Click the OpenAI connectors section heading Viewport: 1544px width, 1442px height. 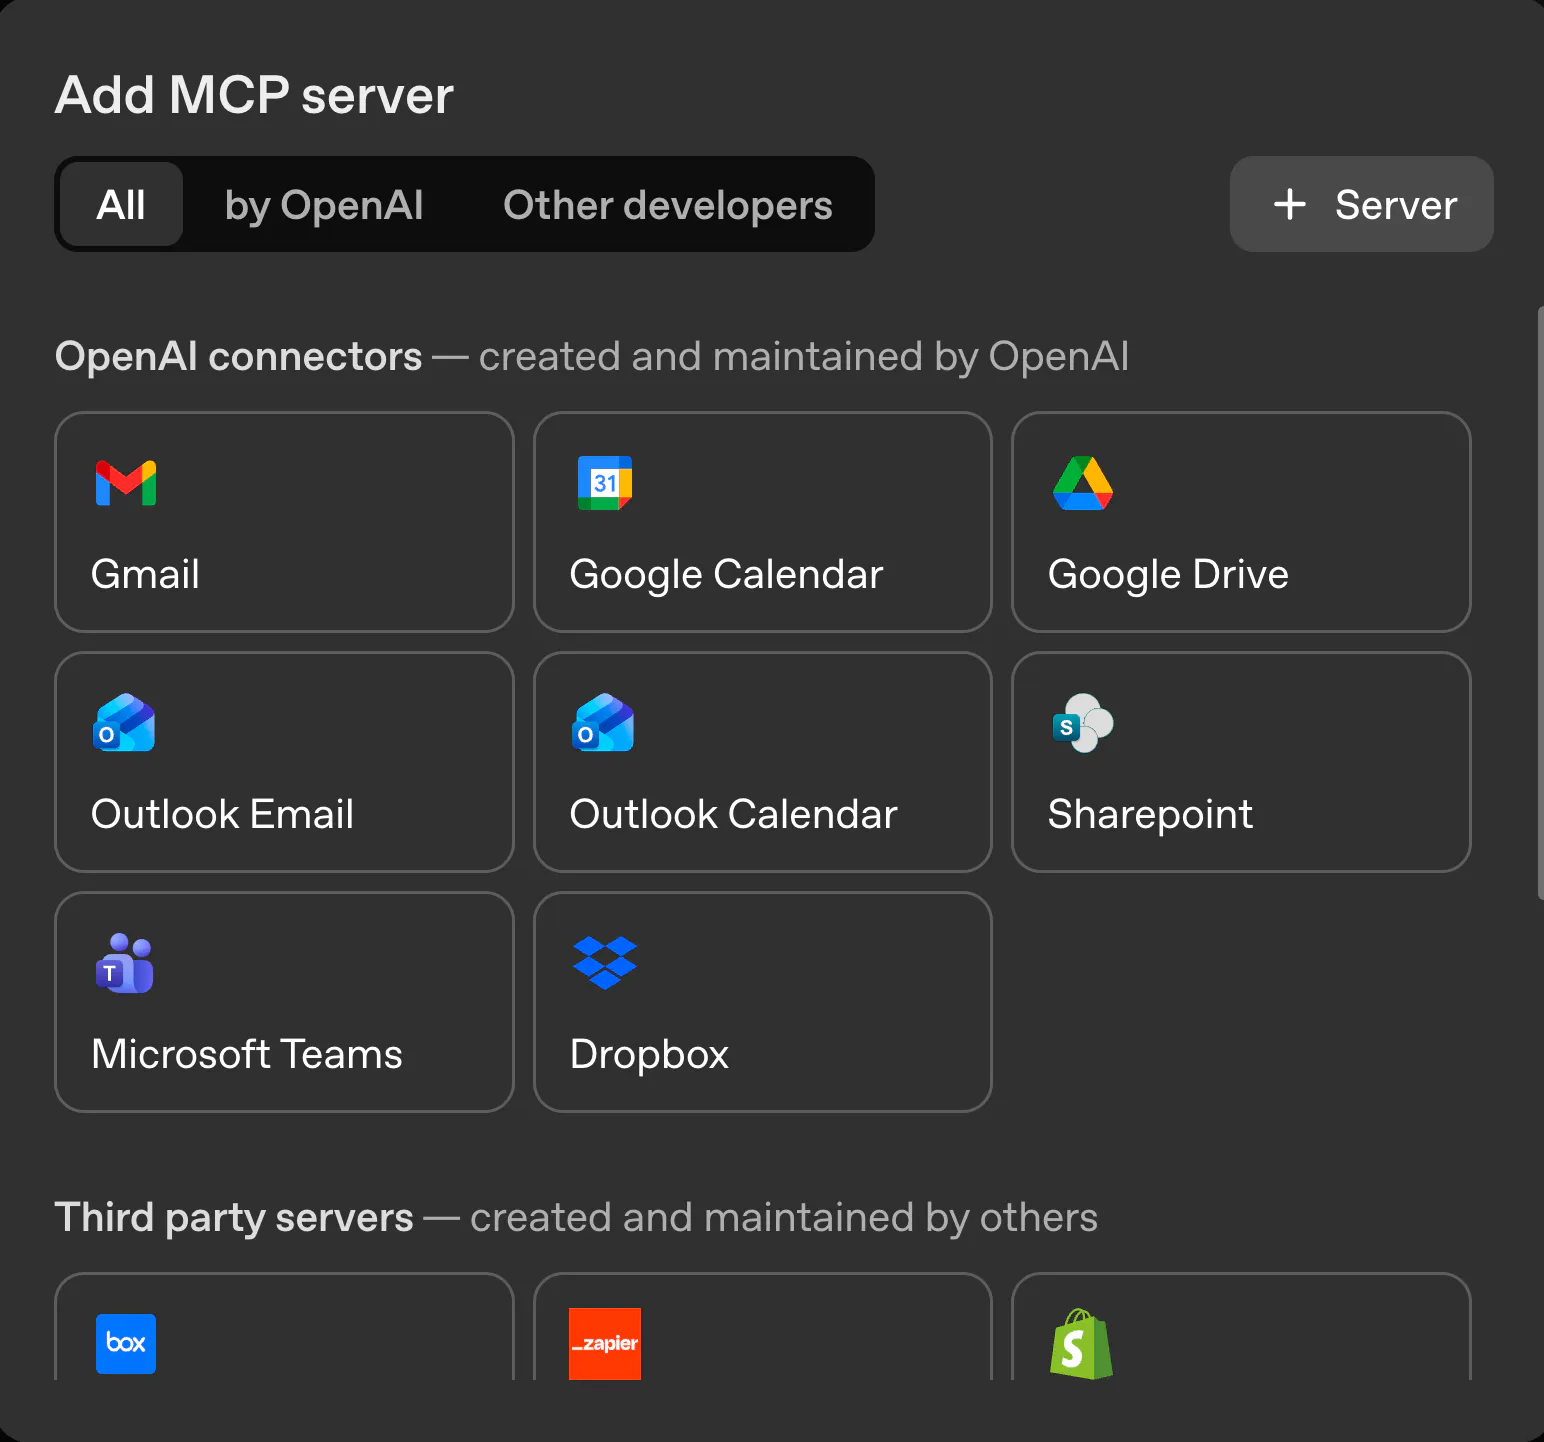pyautogui.click(x=238, y=356)
